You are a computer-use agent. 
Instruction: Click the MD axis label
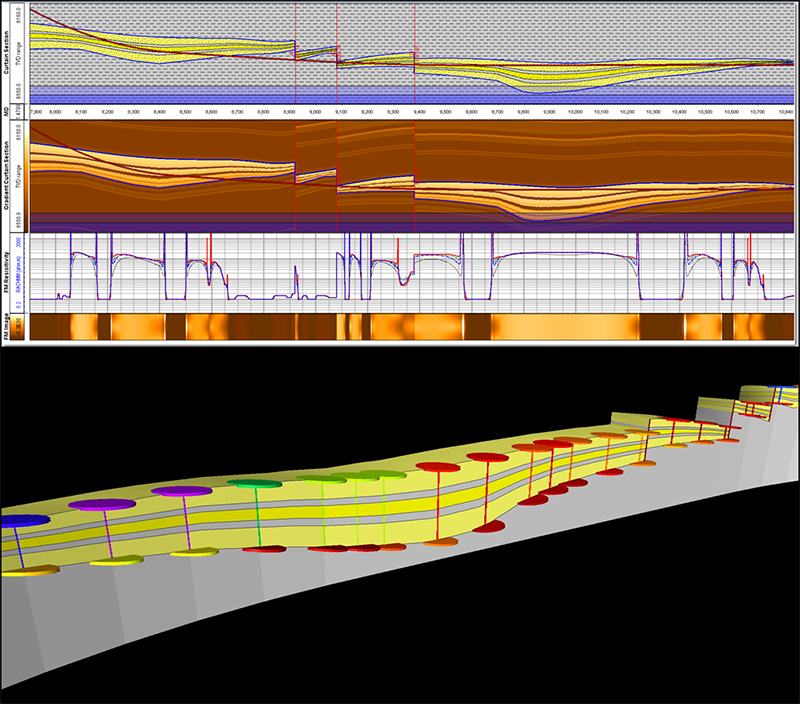(x=7, y=114)
